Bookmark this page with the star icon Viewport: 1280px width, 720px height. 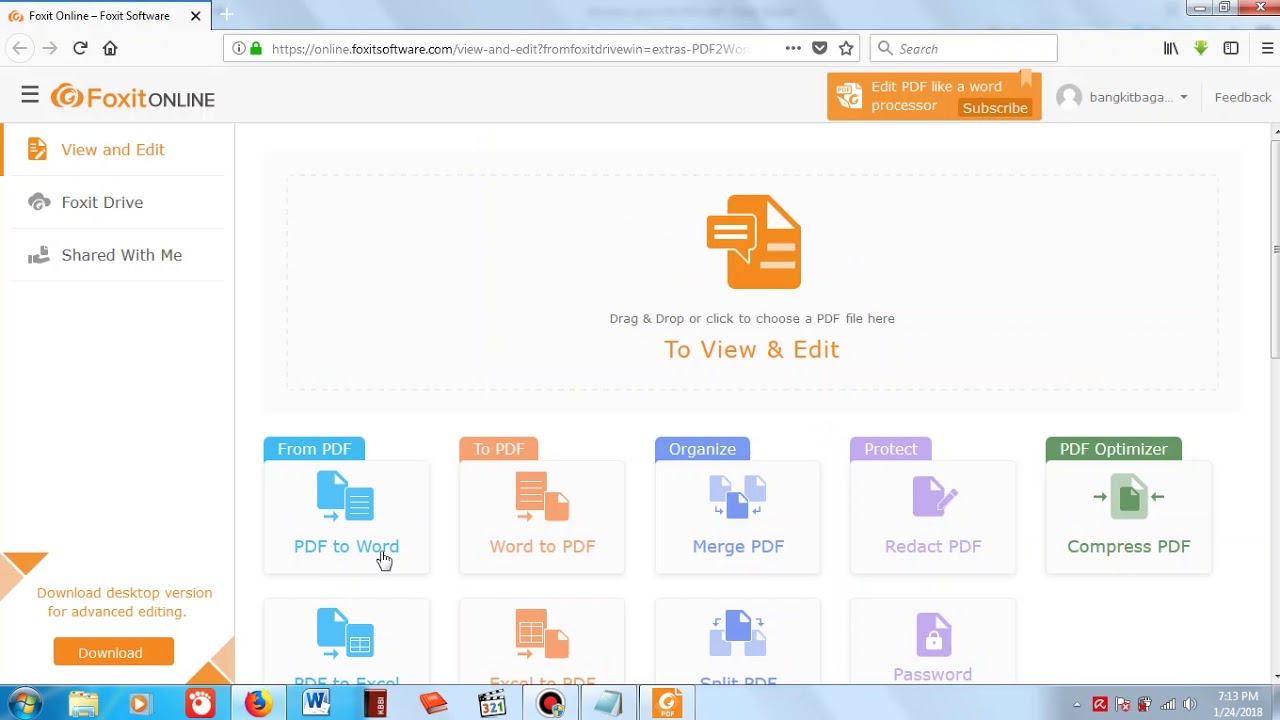pos(846,48)
